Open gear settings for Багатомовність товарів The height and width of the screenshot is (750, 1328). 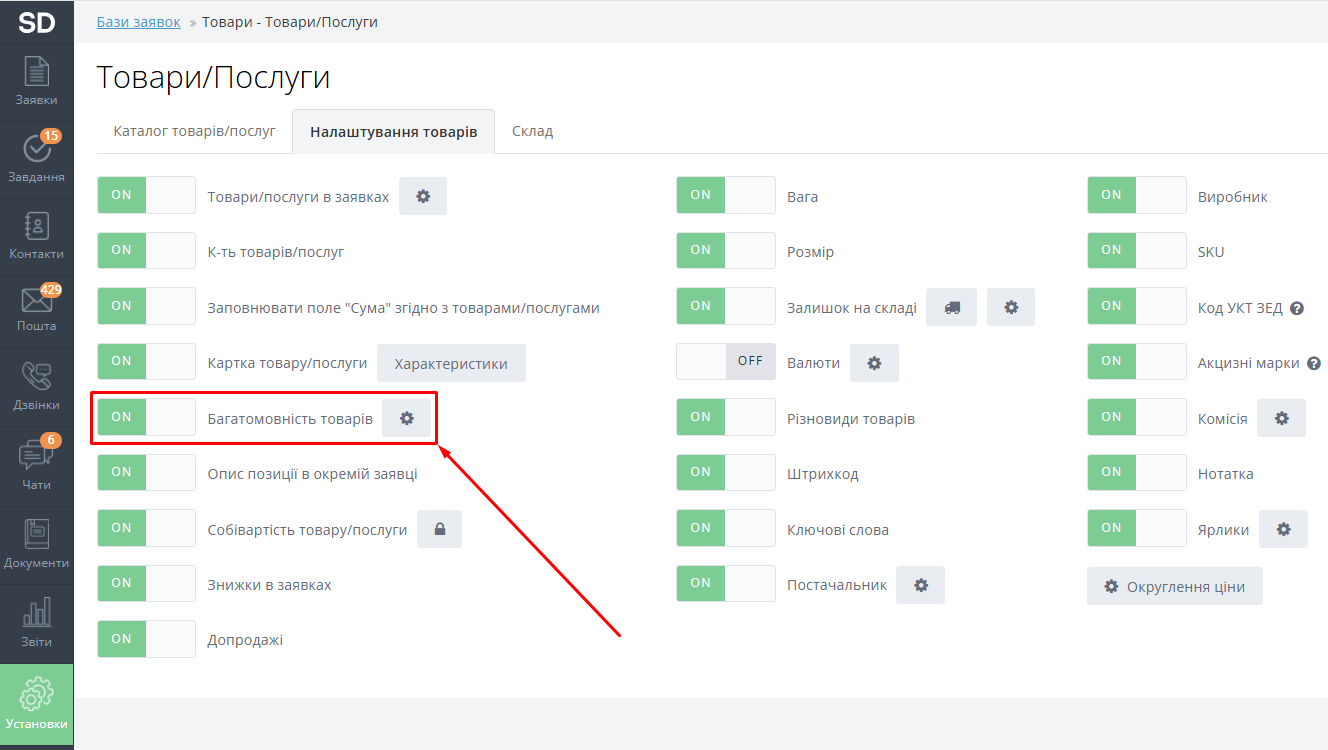point(406,419)
